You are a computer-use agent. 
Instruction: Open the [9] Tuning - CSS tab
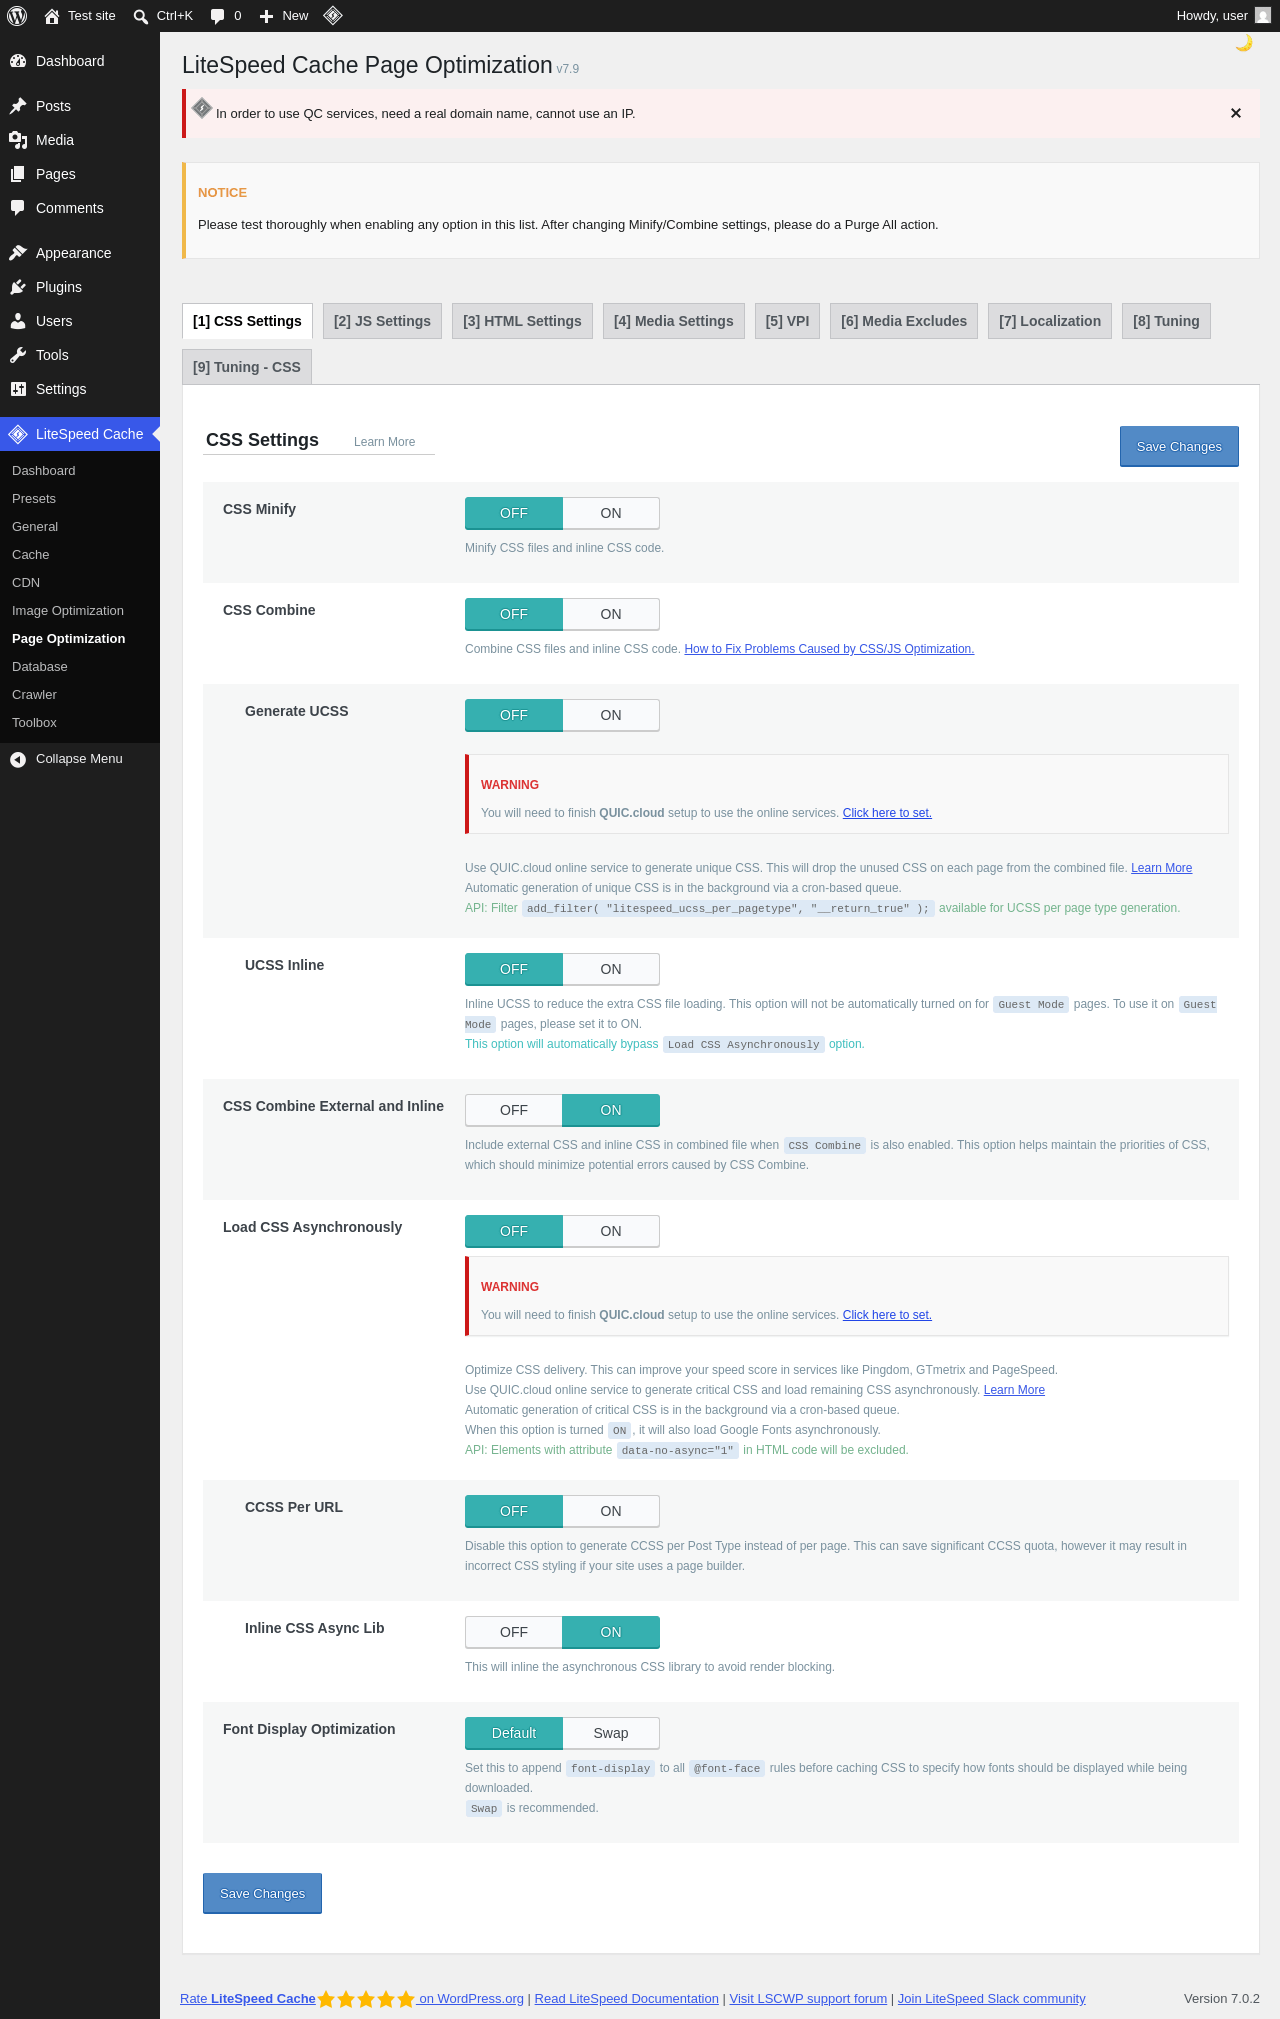coord(247,367)
